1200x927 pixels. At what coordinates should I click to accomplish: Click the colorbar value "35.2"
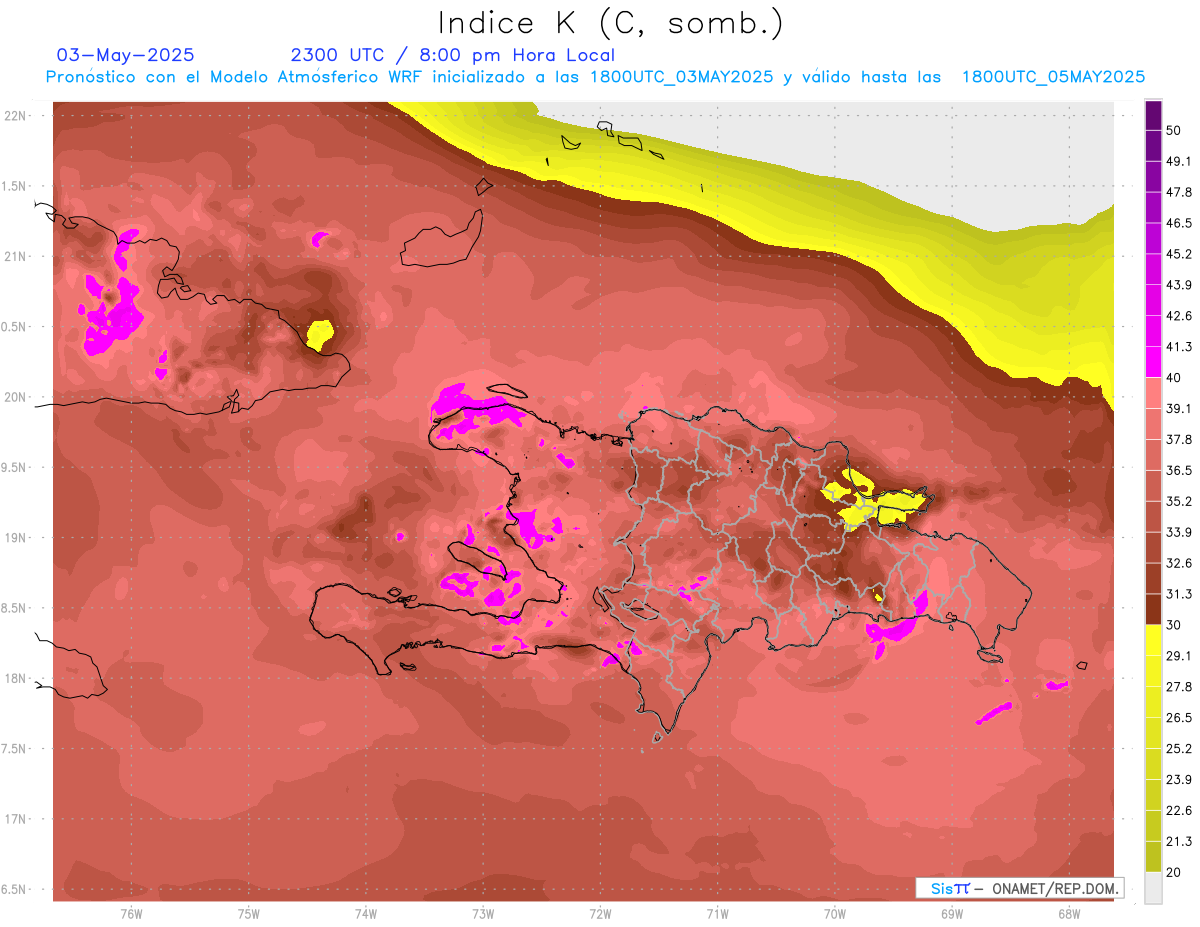[x=1179, y=501]
